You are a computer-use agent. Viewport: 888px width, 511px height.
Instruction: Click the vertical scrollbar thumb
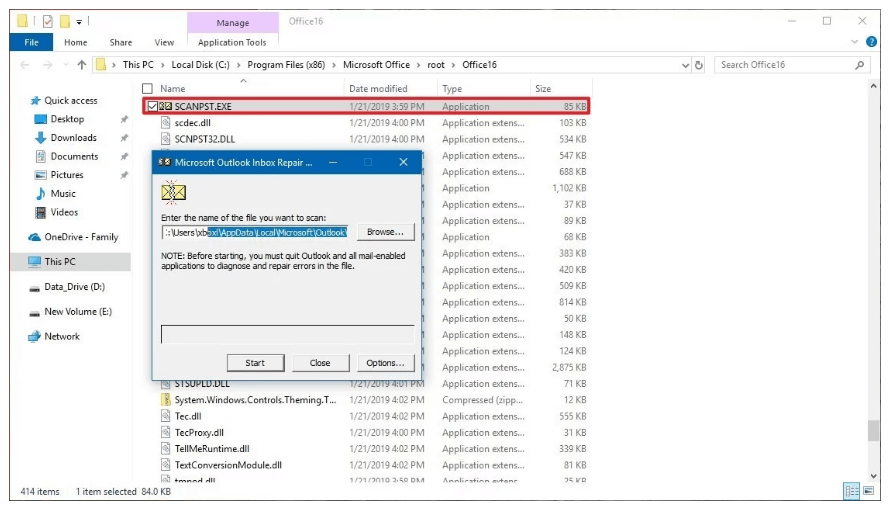click(873, 432)
